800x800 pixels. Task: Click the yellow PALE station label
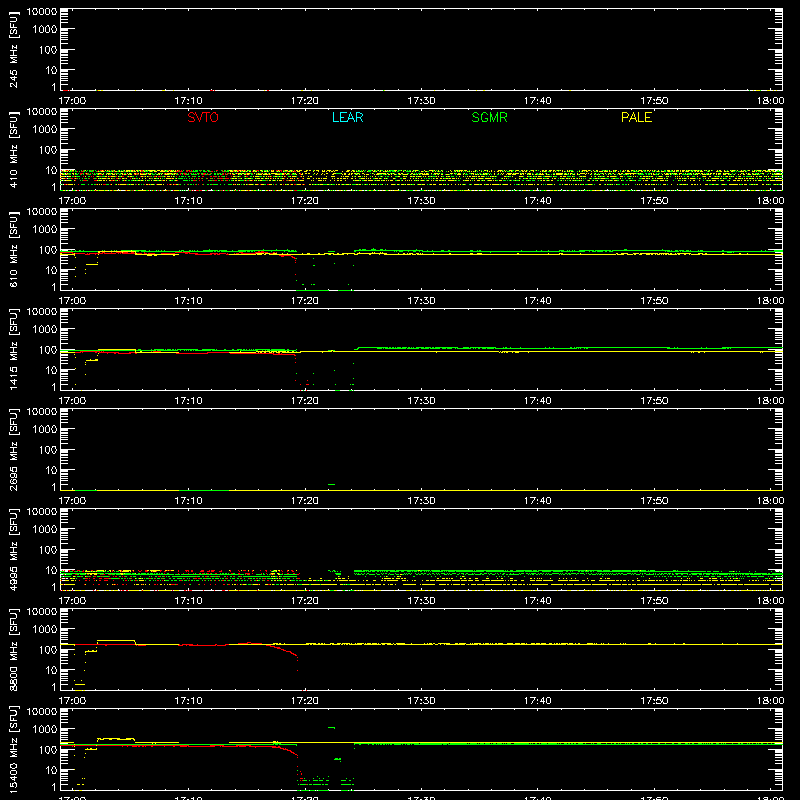coord(636,117)
